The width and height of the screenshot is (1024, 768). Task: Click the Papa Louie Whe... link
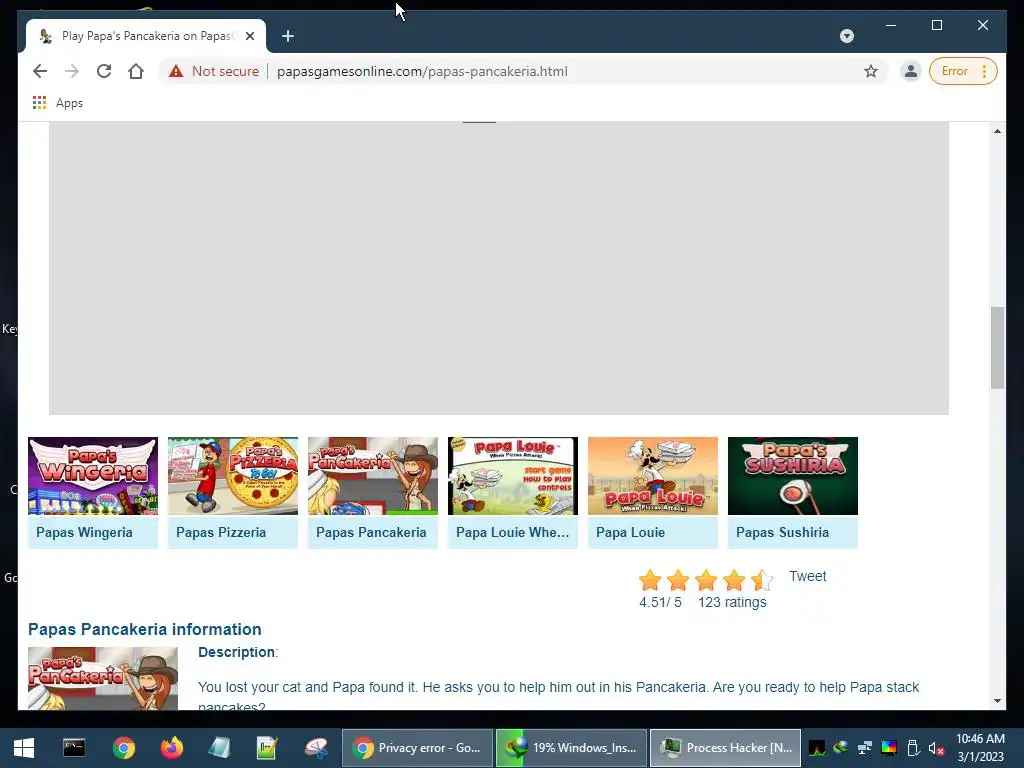click(512, 532)
